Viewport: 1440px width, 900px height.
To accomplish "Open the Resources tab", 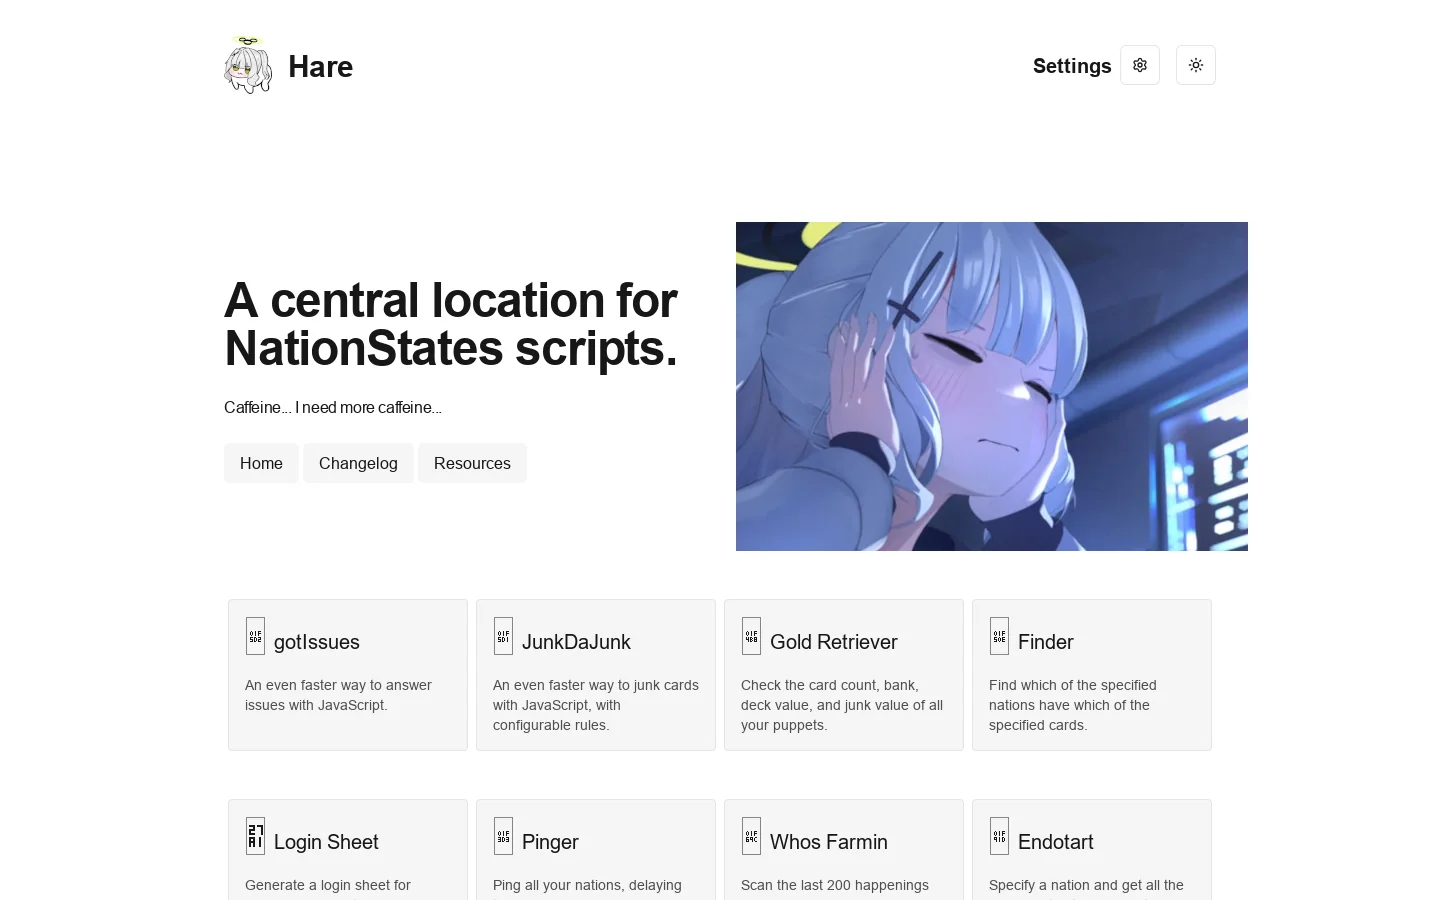I will [472, 463].
